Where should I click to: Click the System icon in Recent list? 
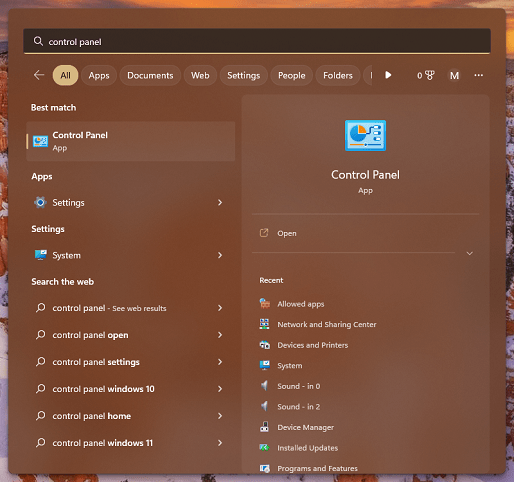coord(265,365)
